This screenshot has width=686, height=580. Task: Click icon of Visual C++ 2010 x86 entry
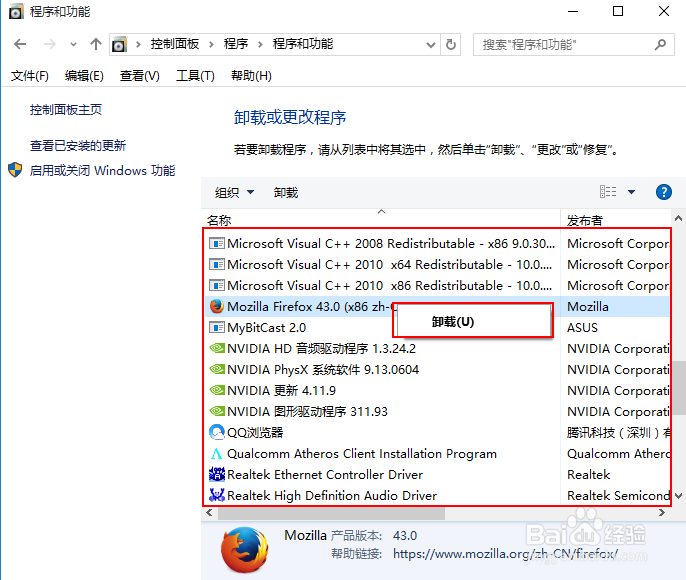pyautogui.click(x=217, y=285)
